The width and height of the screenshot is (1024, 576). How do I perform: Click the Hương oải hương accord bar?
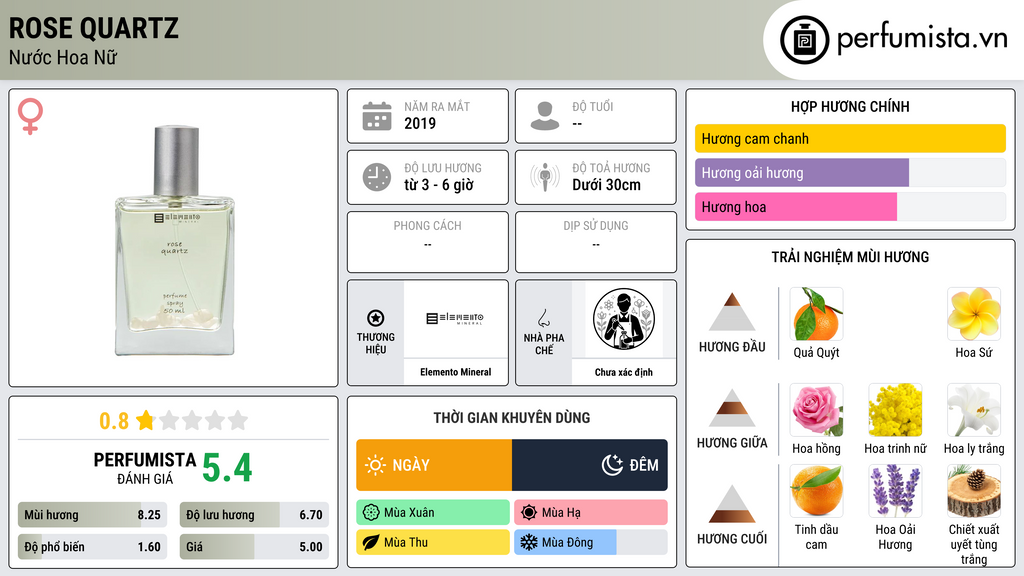[850, 172]
